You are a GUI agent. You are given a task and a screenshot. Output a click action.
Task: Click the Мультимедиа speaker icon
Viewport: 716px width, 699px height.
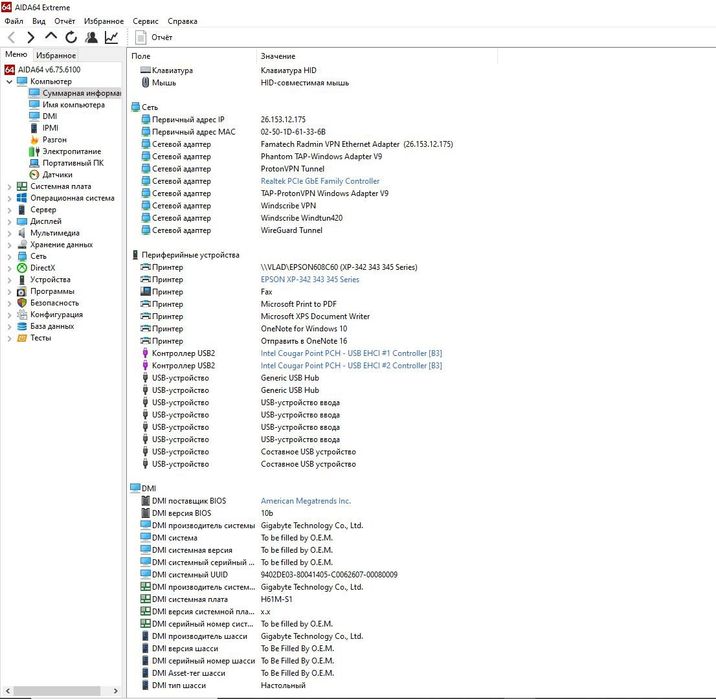tap(22, 233)
